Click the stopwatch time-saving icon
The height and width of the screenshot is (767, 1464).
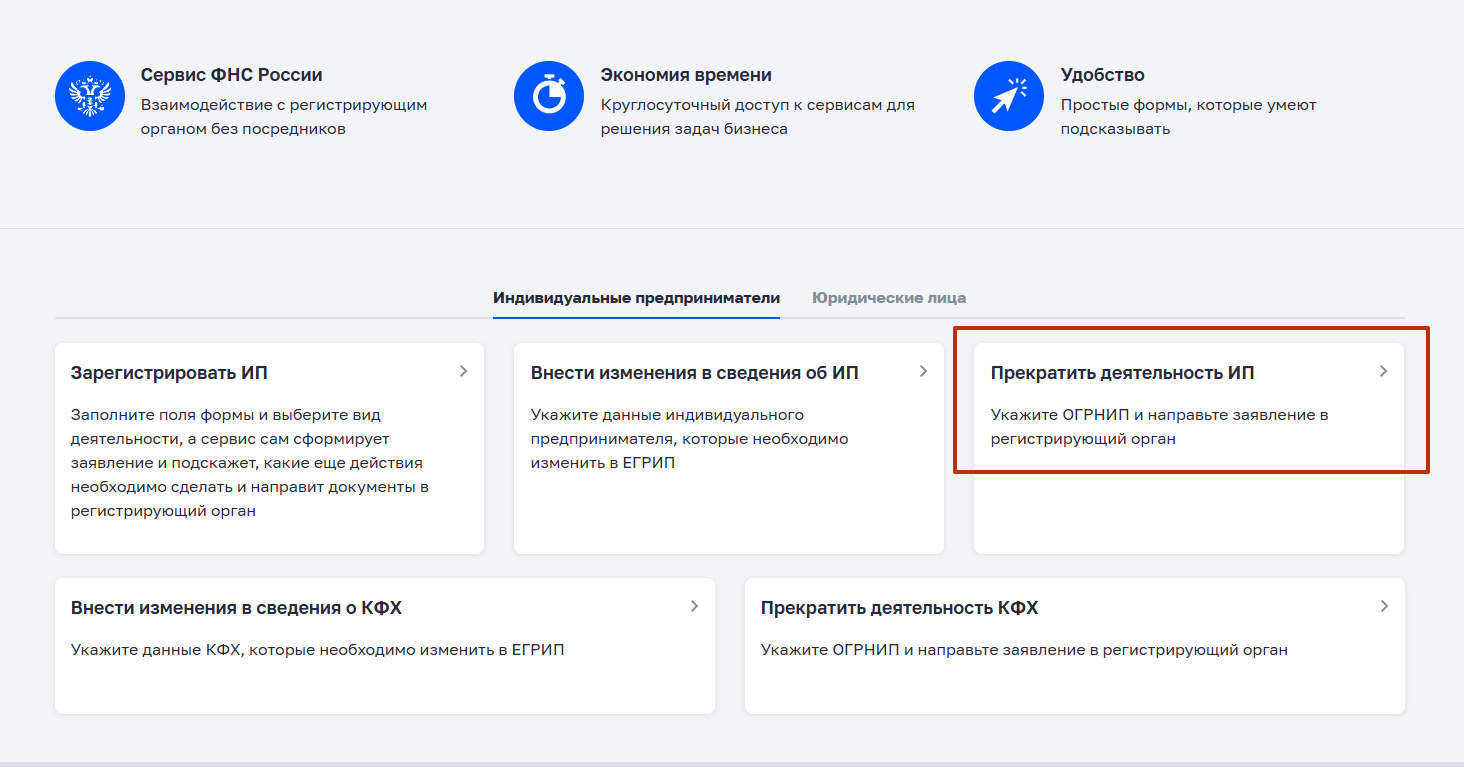coord(548,96)
